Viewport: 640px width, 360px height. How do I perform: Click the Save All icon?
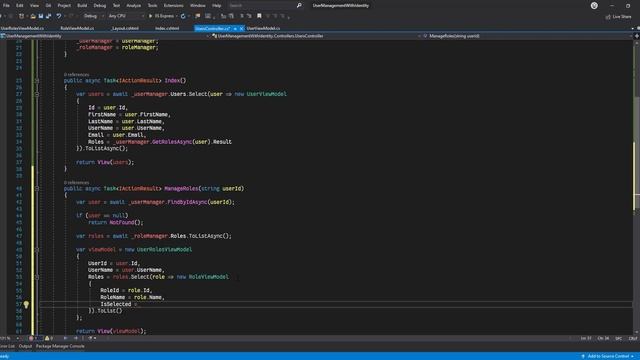point(49,16)
